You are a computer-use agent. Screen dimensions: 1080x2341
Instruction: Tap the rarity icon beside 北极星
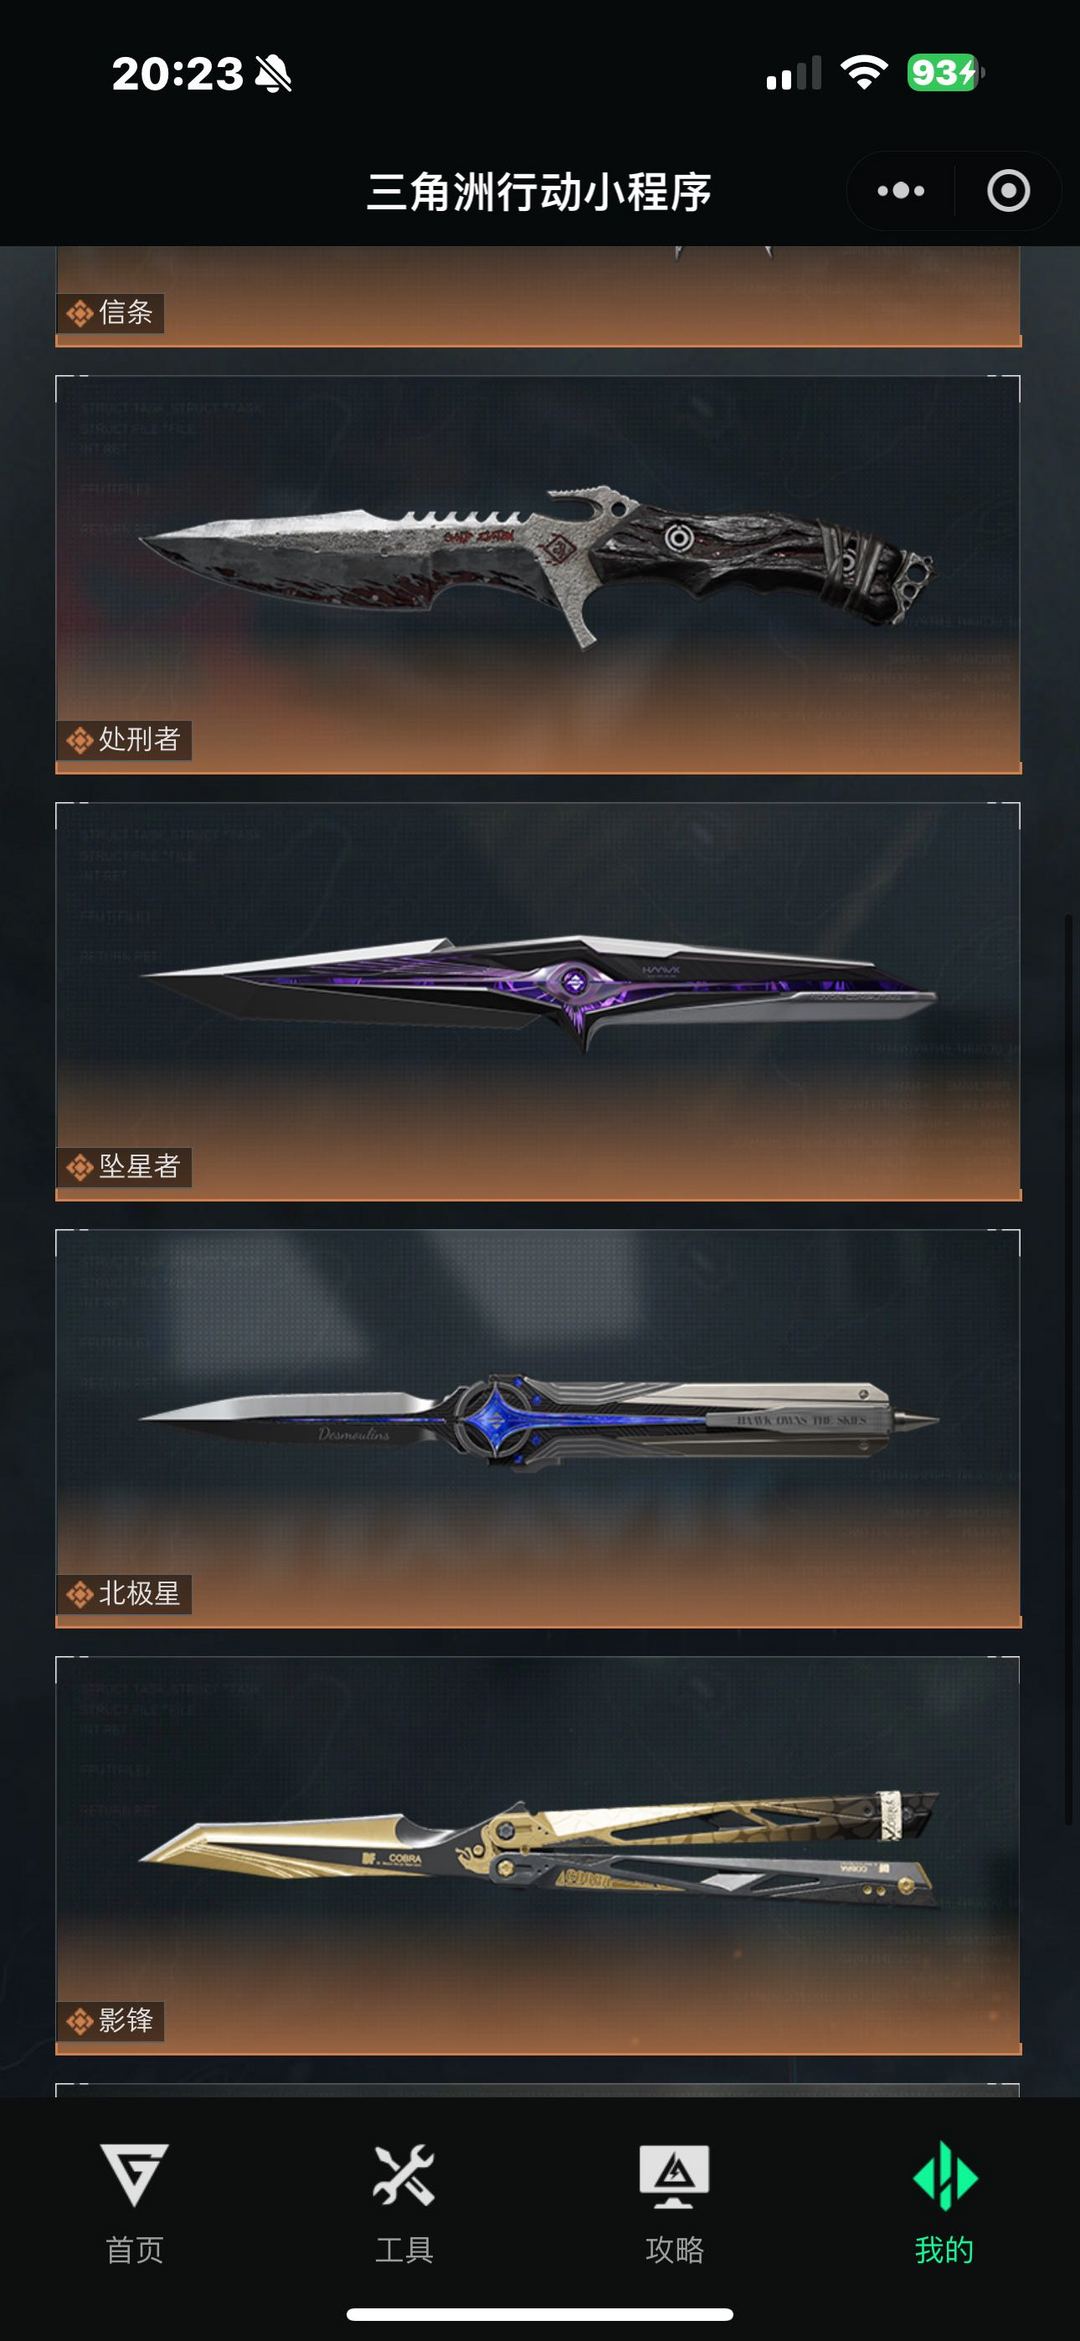pos(80,1594)
